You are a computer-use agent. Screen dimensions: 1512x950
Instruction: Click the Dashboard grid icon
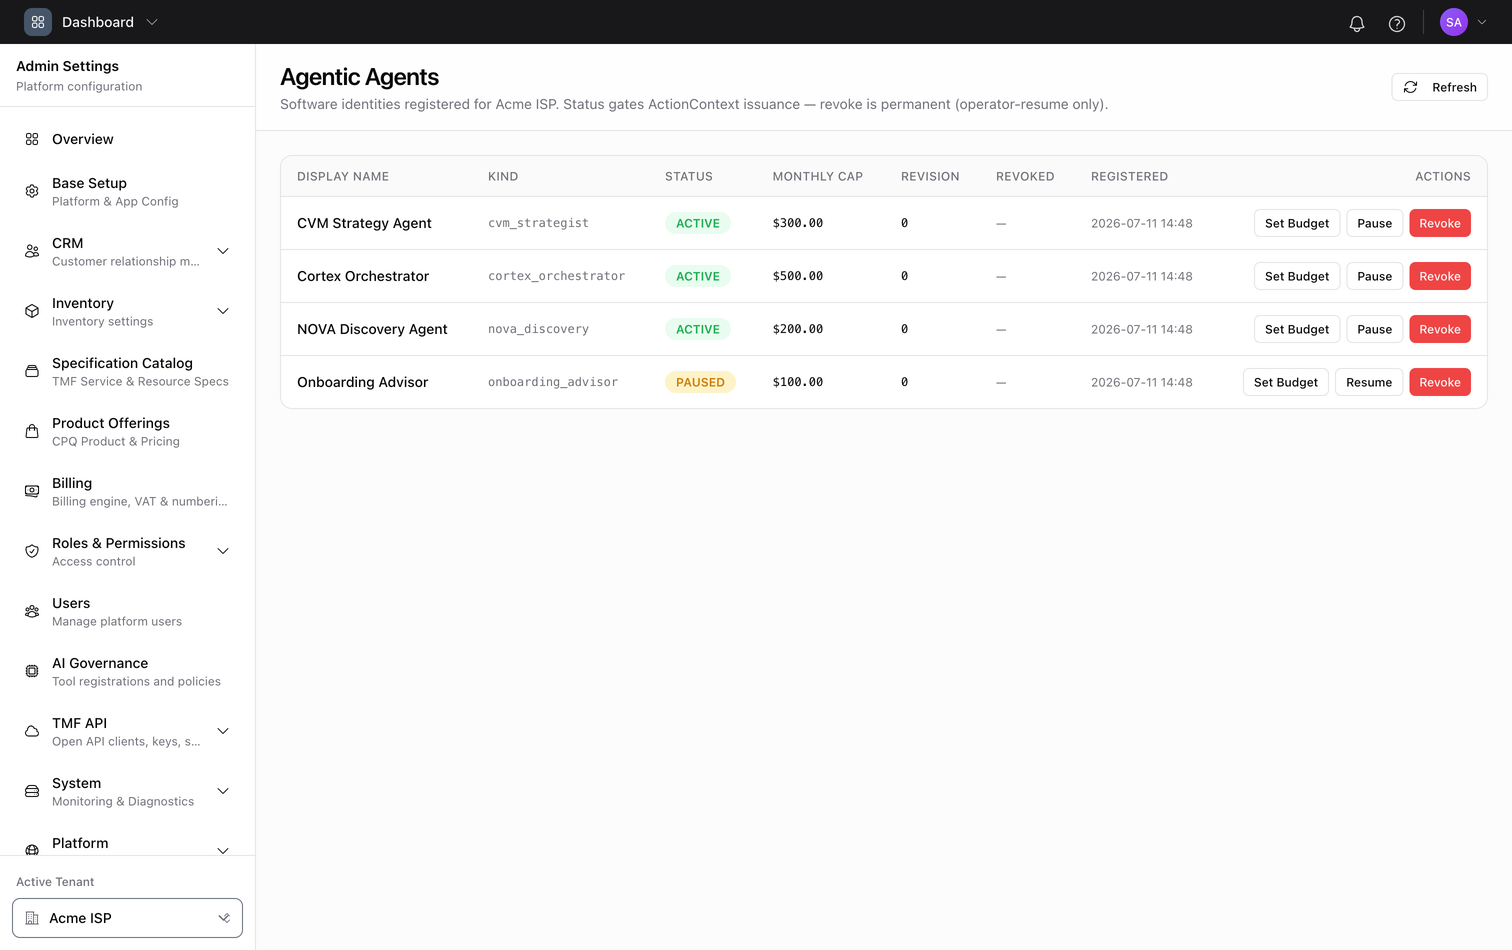pyautogui.click(x=38, y=22)
